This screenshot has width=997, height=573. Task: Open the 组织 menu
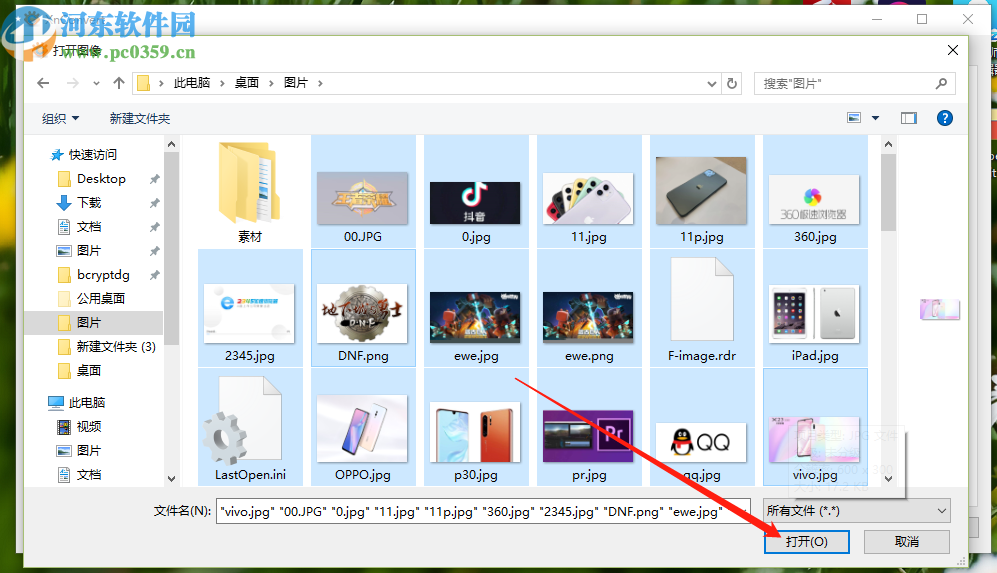[x=60, y=118]
